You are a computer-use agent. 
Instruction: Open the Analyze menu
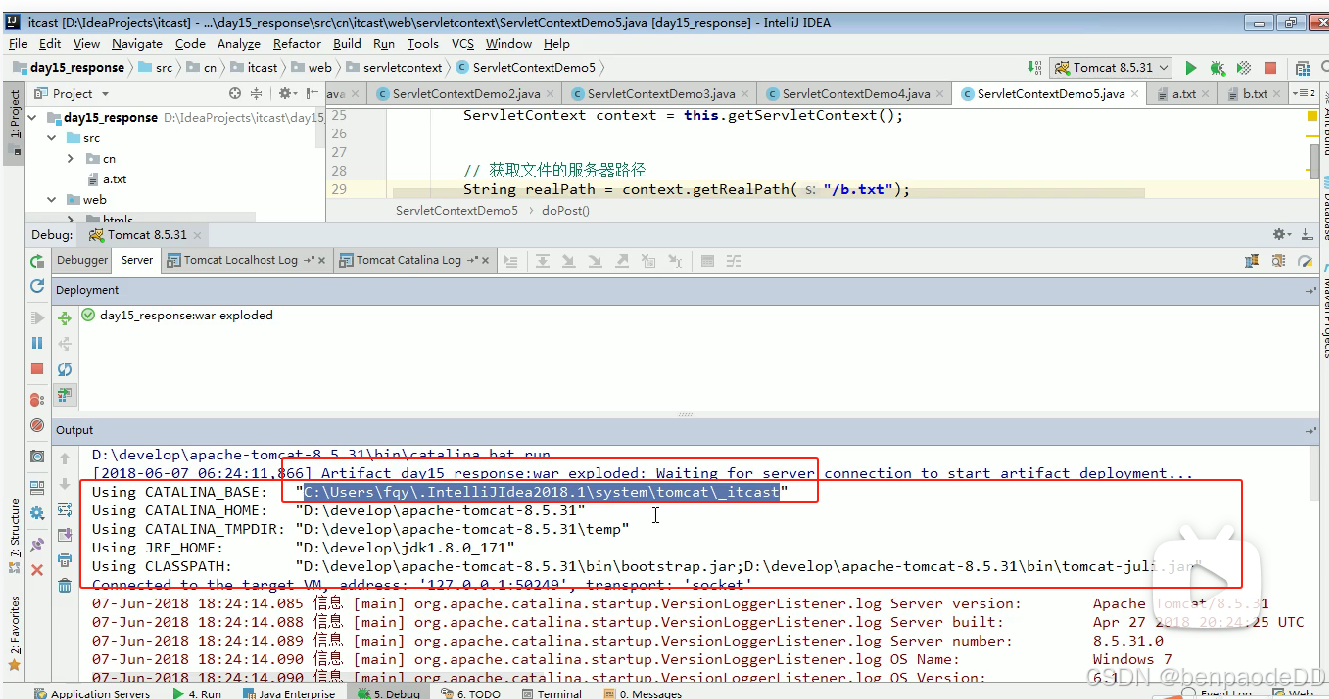(239, 43)
